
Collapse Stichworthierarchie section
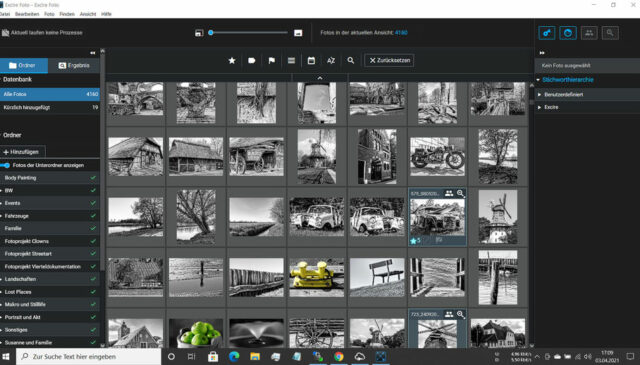(538, 80)
